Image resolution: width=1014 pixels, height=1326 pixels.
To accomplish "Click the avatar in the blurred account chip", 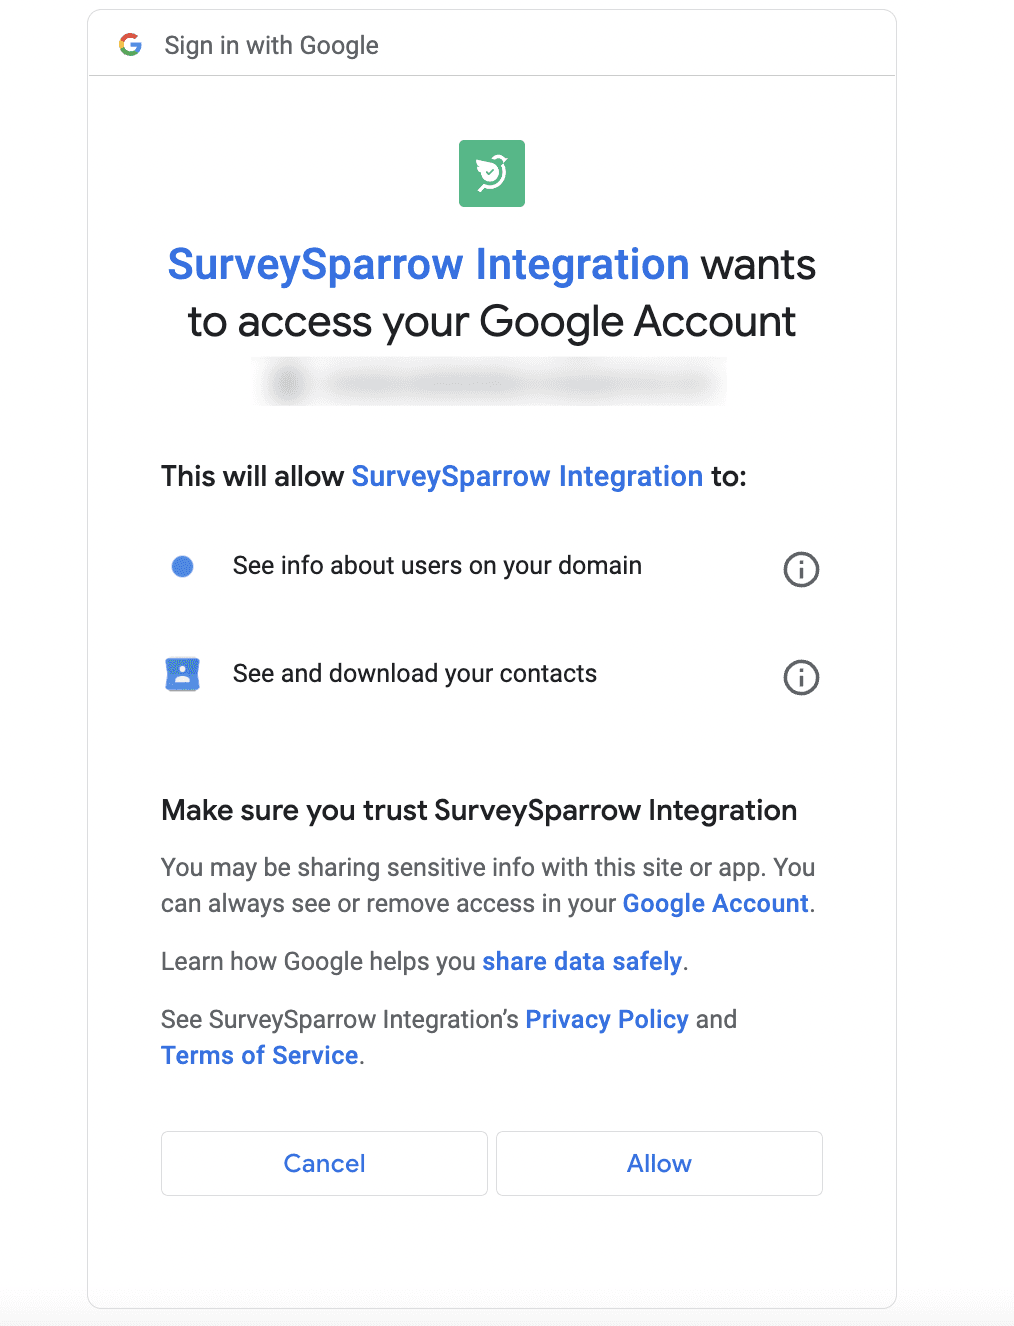I will click(x=288, y=381).
